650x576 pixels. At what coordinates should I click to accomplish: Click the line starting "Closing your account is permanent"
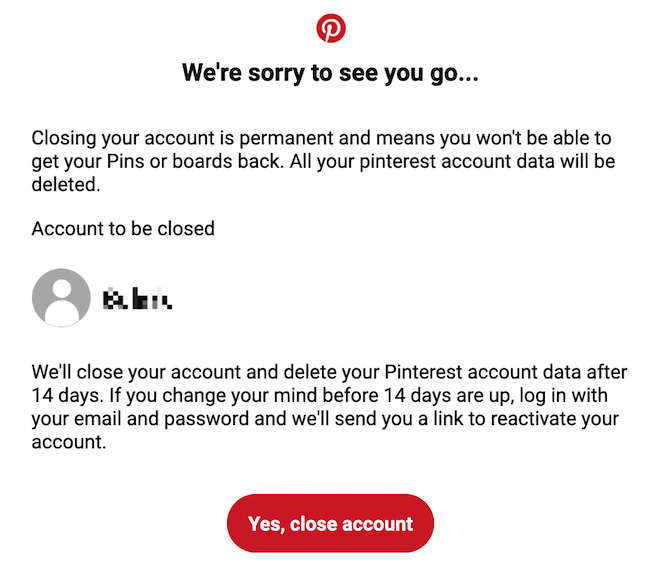pos(322,138)
